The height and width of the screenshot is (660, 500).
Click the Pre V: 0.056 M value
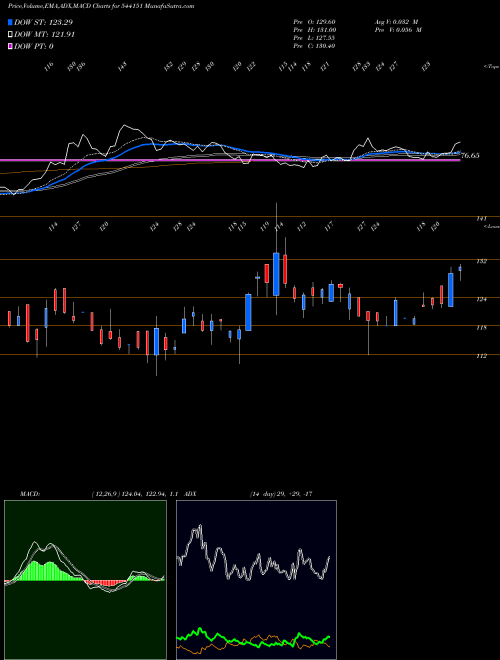click(398, 30)
